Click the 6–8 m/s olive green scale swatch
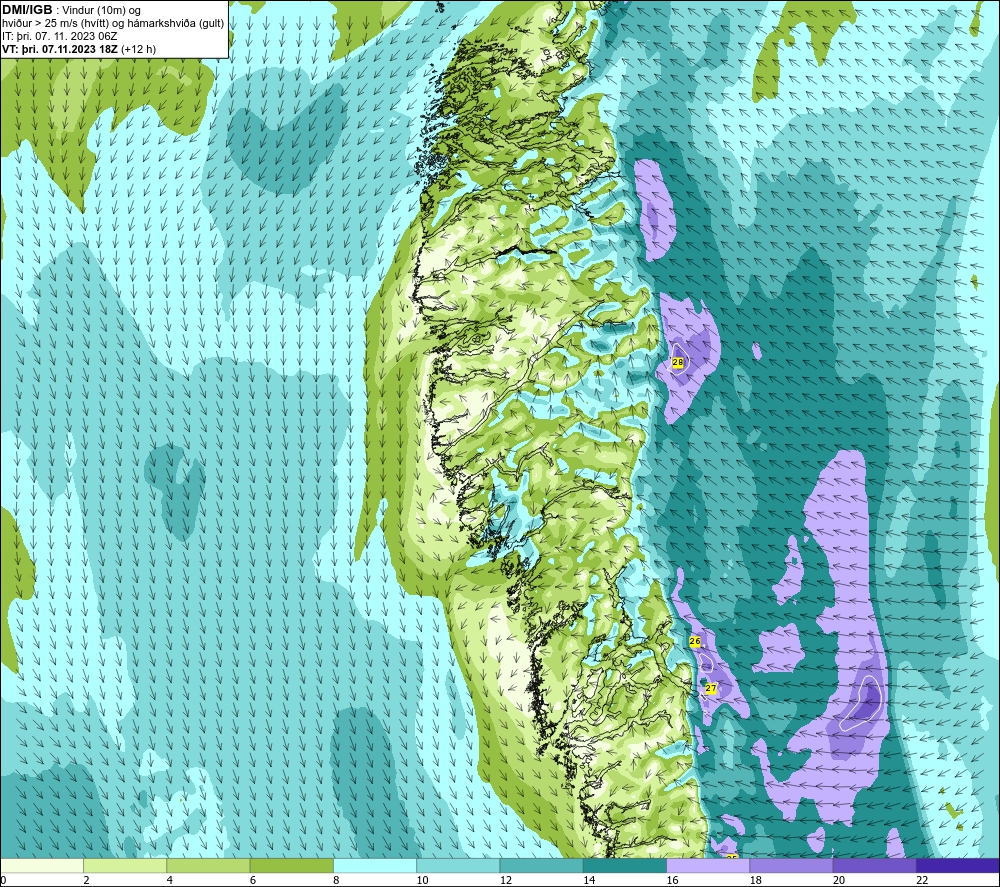The width and height of the screenshot is (1000, 887). pyautogui.click(x=291, y=865)
